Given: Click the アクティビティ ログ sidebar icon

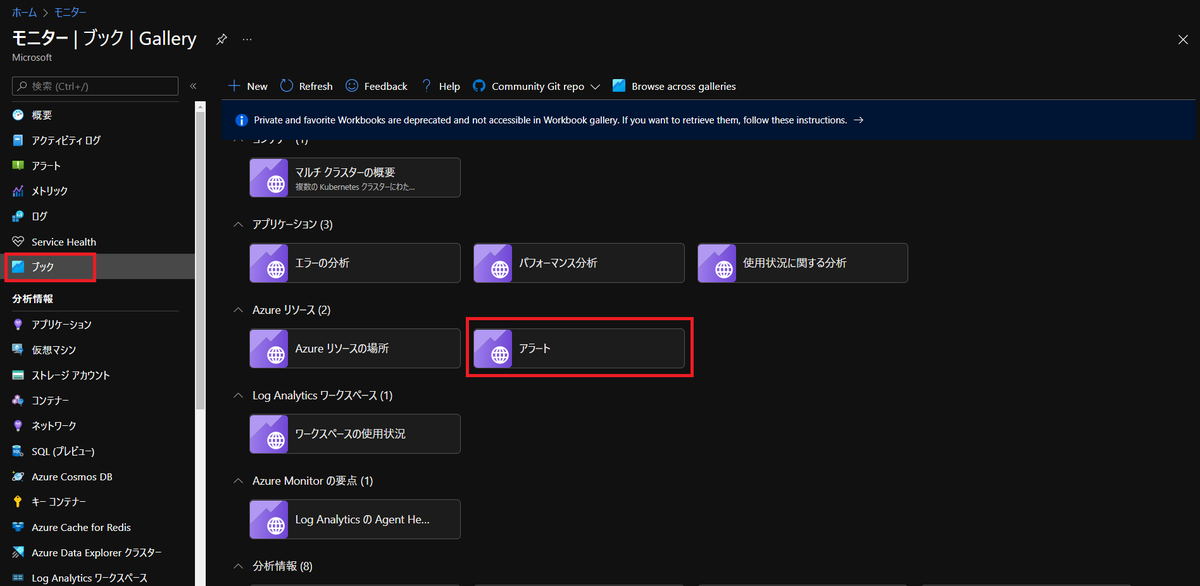Looking at the screenshot, I should [x=18, y=140].
